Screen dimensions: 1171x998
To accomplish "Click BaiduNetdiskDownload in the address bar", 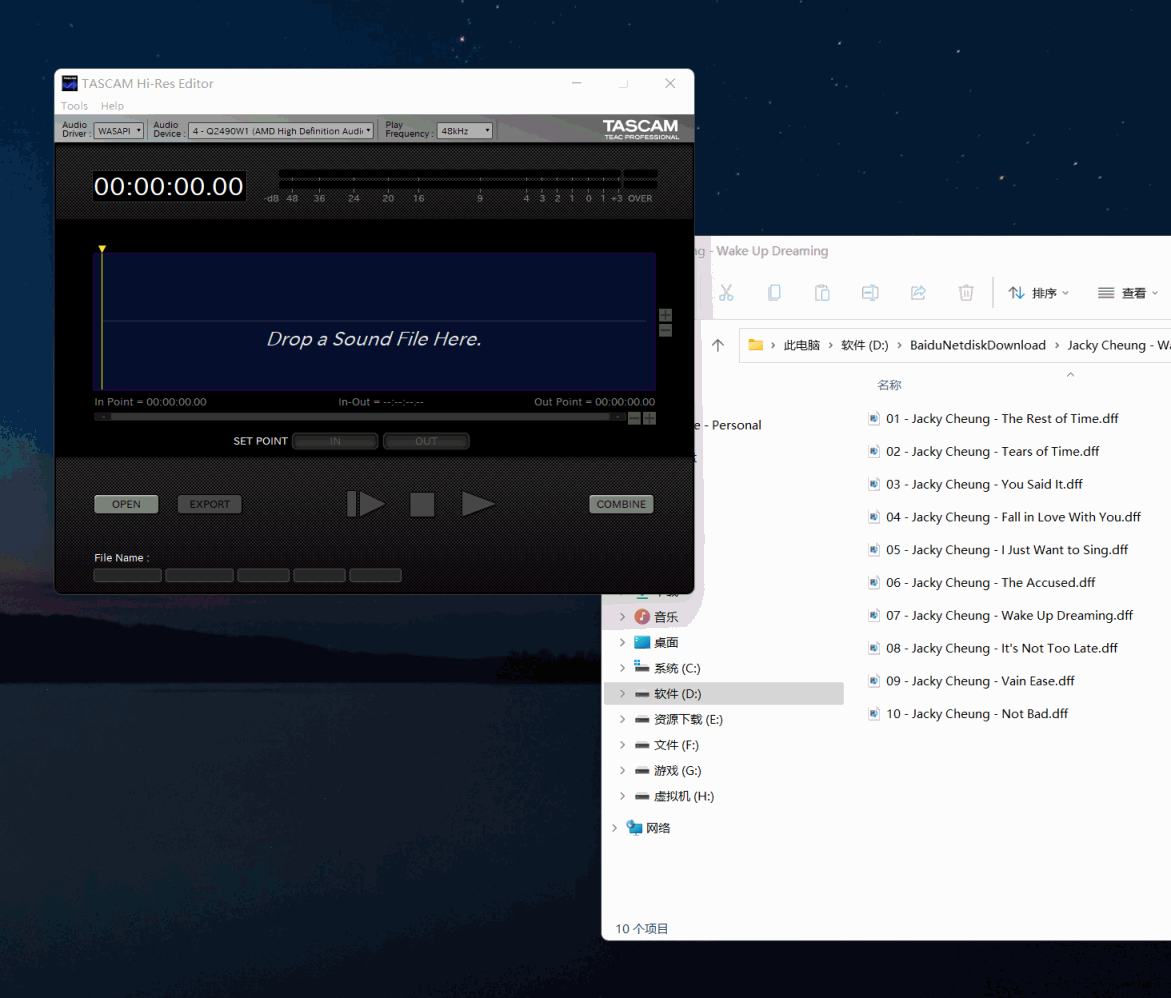I will point(978,345).
